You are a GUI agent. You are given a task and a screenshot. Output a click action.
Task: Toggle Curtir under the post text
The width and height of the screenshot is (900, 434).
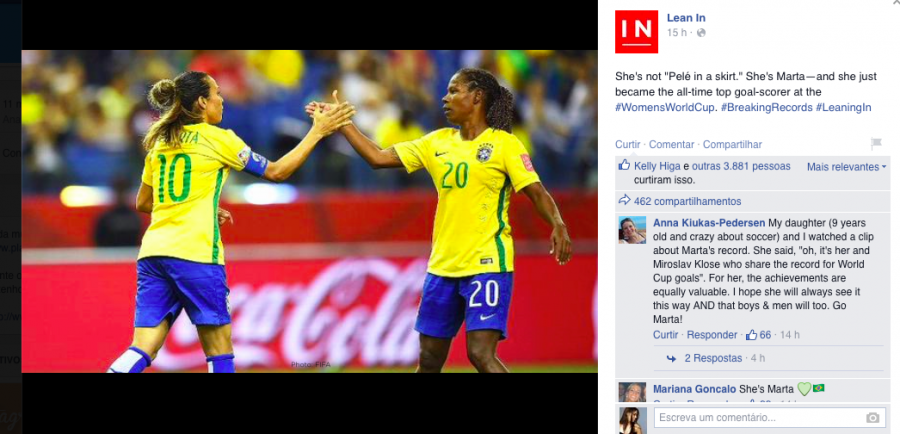627,145
